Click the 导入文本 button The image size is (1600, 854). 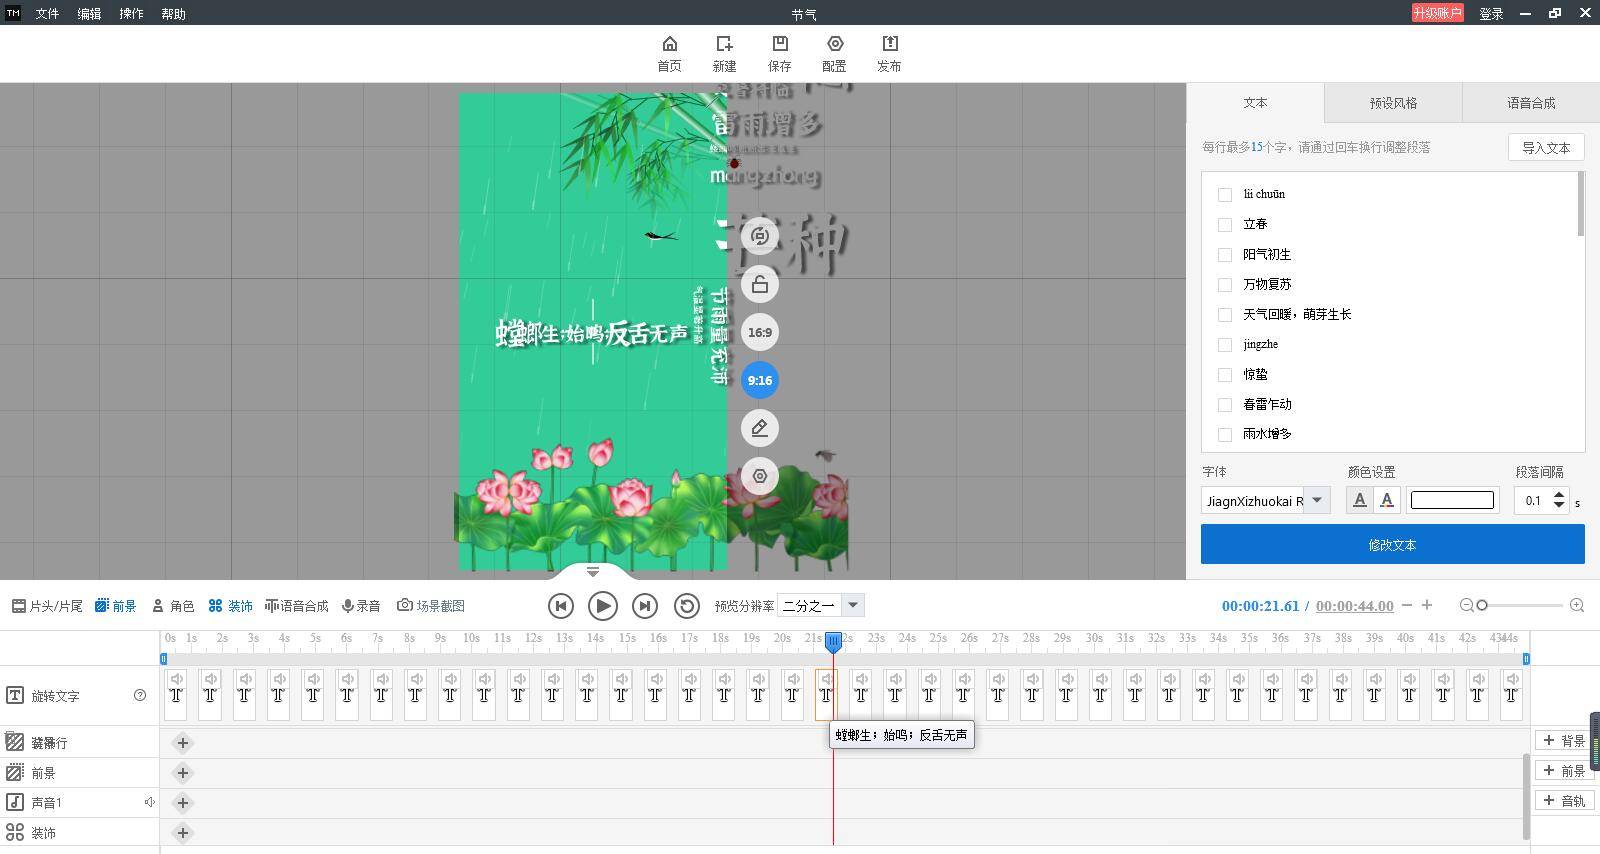coord(1545,148)
